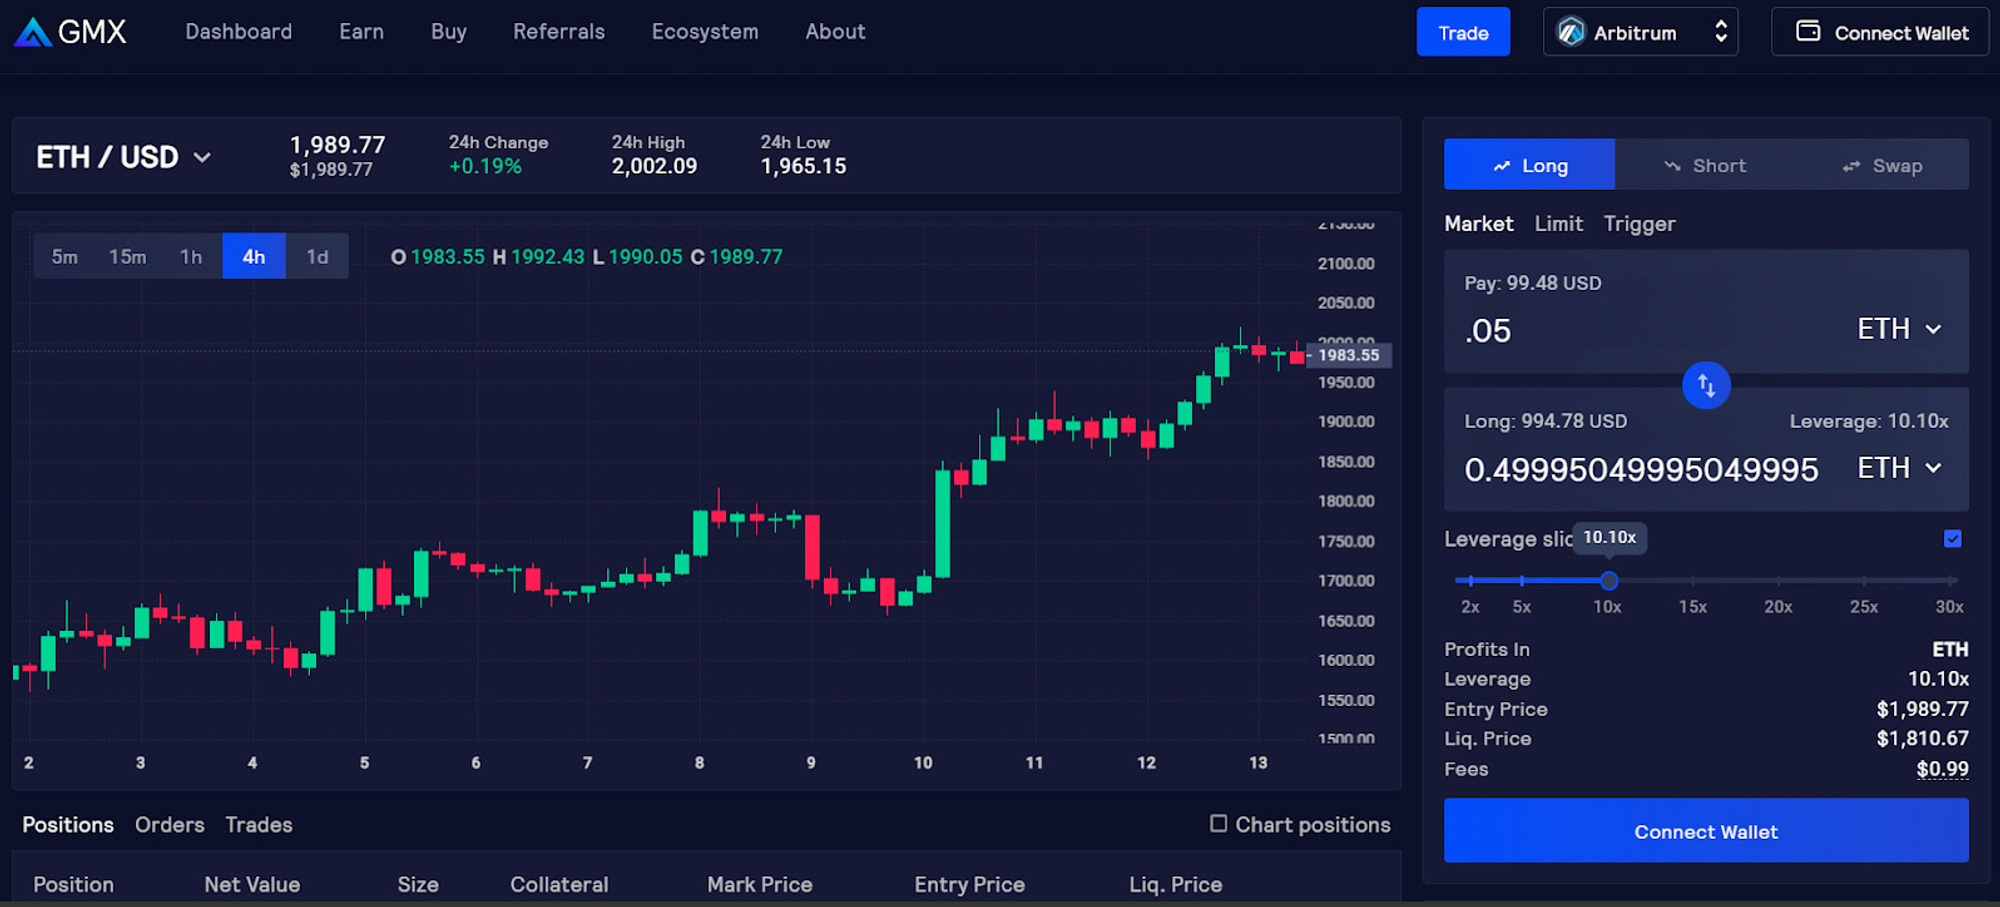Viewport: 2000px width, 907px height.
Task: Click the GMX logo
Action: coord(70,32)
